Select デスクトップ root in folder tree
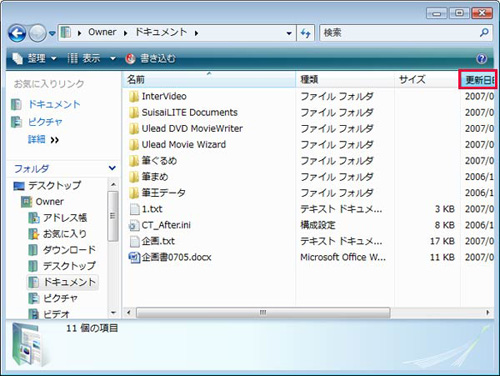This screenshot has width=500, height=376. (54, 185)
